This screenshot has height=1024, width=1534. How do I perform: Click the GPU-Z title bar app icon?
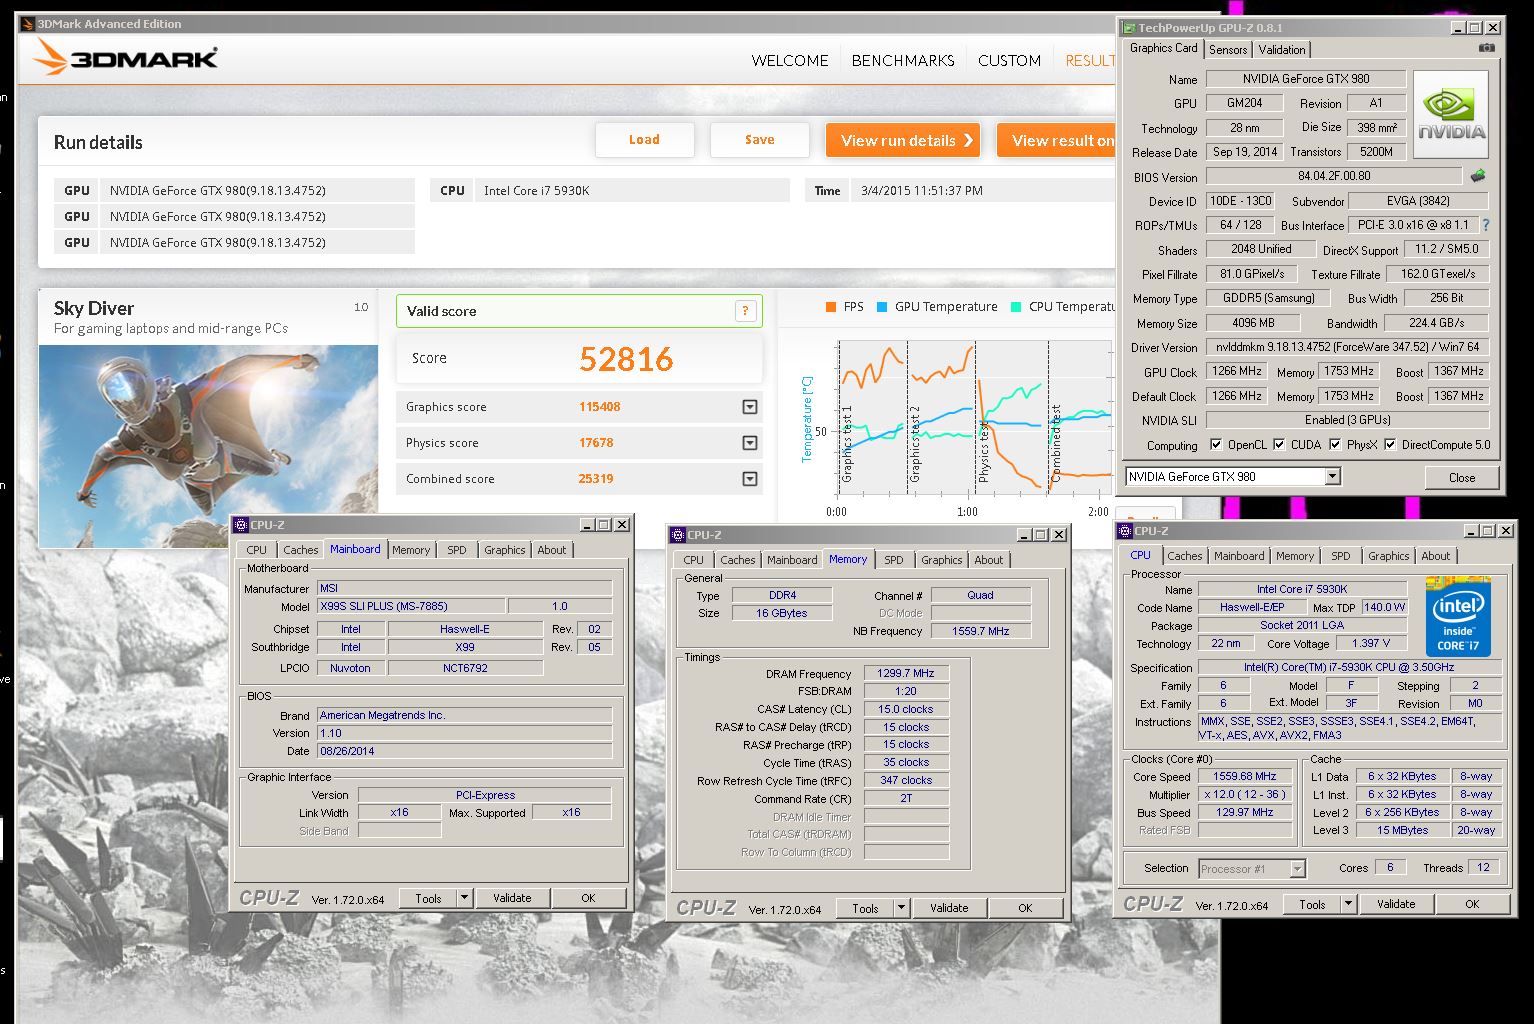pos(1128,28)
